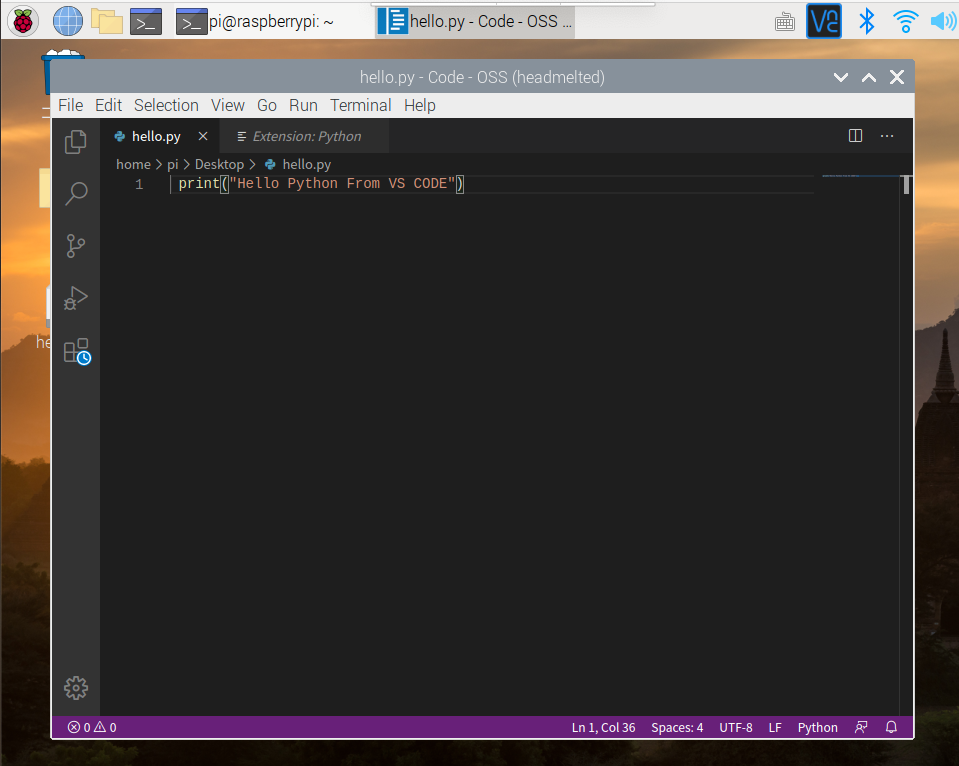Image resolution: width=959 pixels, height=766 pixels.
Task: Open the Selection menu
Action: [166, 105]
